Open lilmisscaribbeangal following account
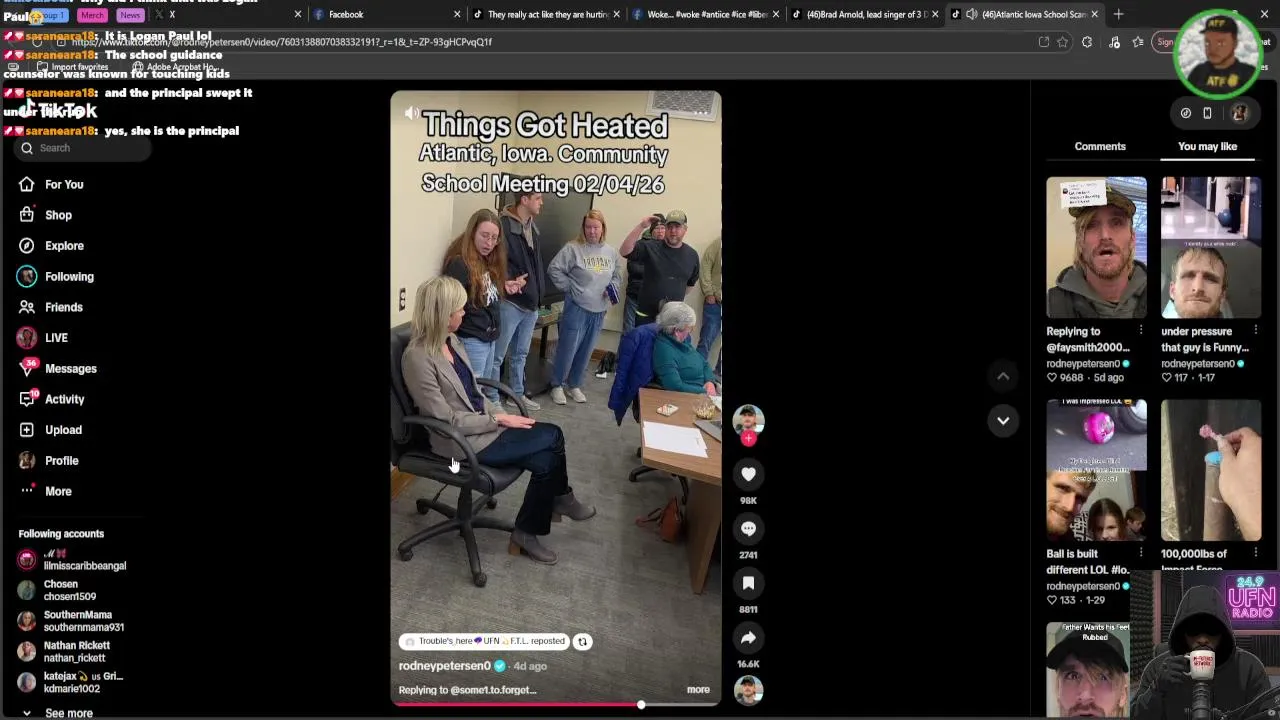 pyautogui.click(x=72, y=559)
